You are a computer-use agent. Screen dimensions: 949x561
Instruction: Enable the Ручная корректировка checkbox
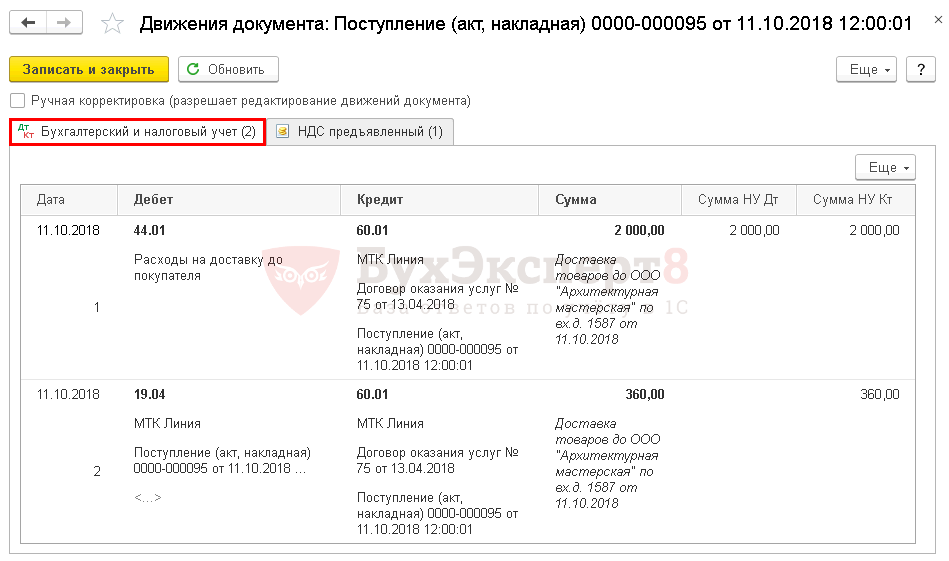click(17, 101)
